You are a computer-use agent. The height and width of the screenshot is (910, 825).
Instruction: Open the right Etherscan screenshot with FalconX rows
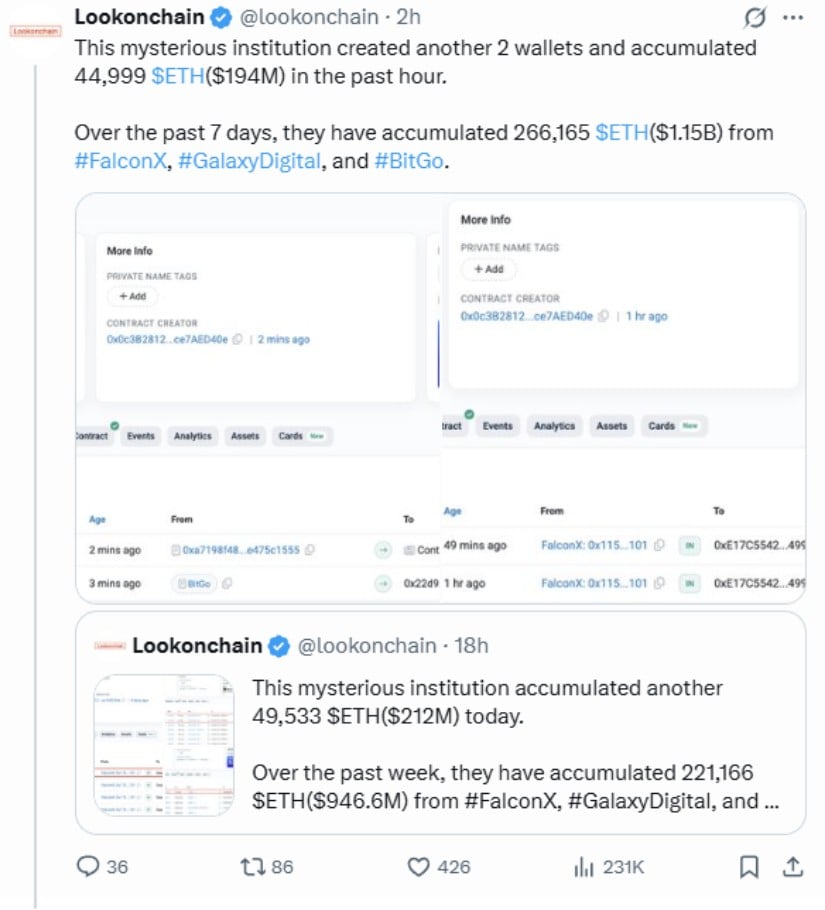click(x=623, y=399)
